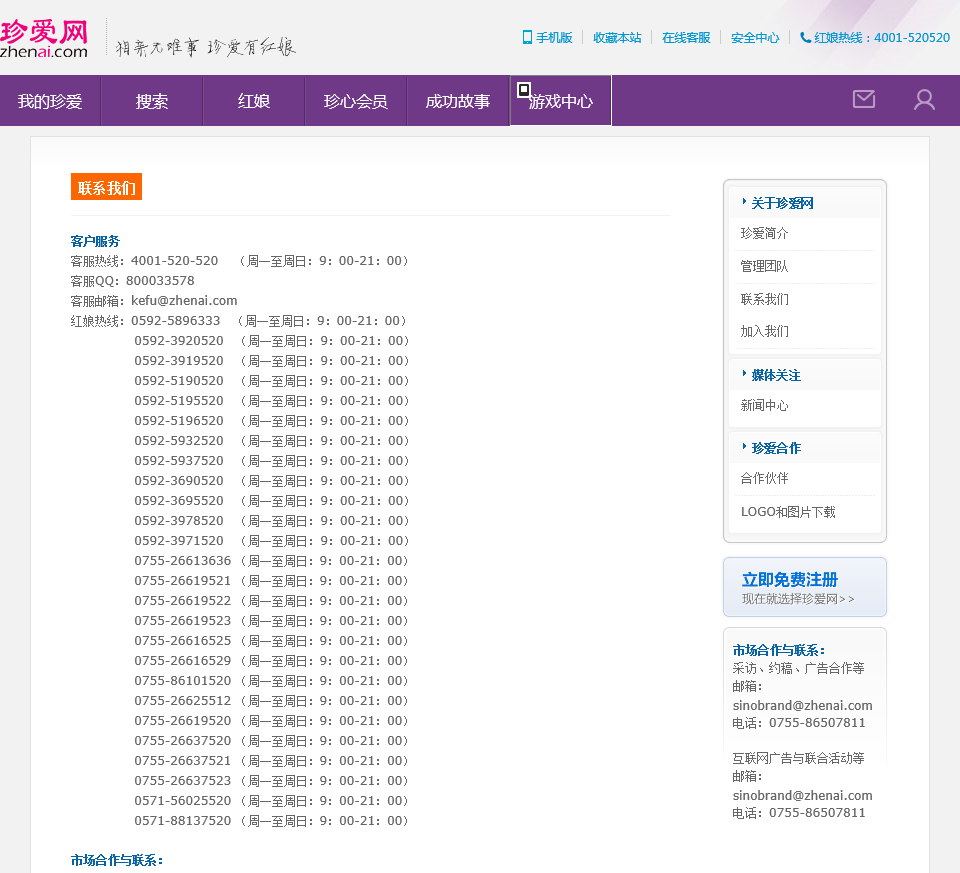Click the mobile phone icon beside 手机版
The width and height of the screenshot is (960, 873).
tap(527, 37)
